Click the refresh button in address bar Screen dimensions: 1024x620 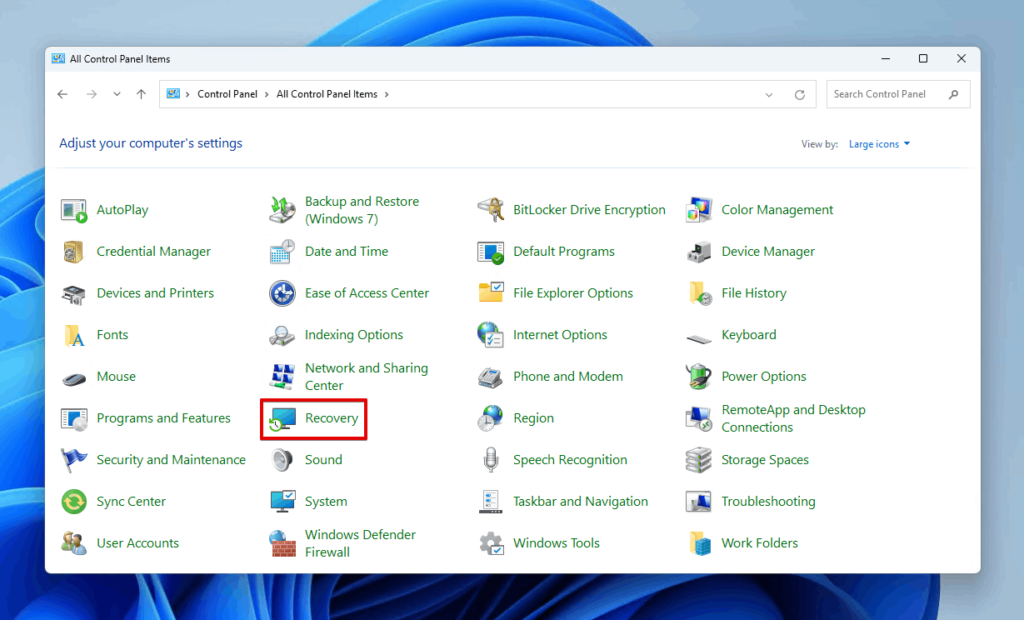800,93
